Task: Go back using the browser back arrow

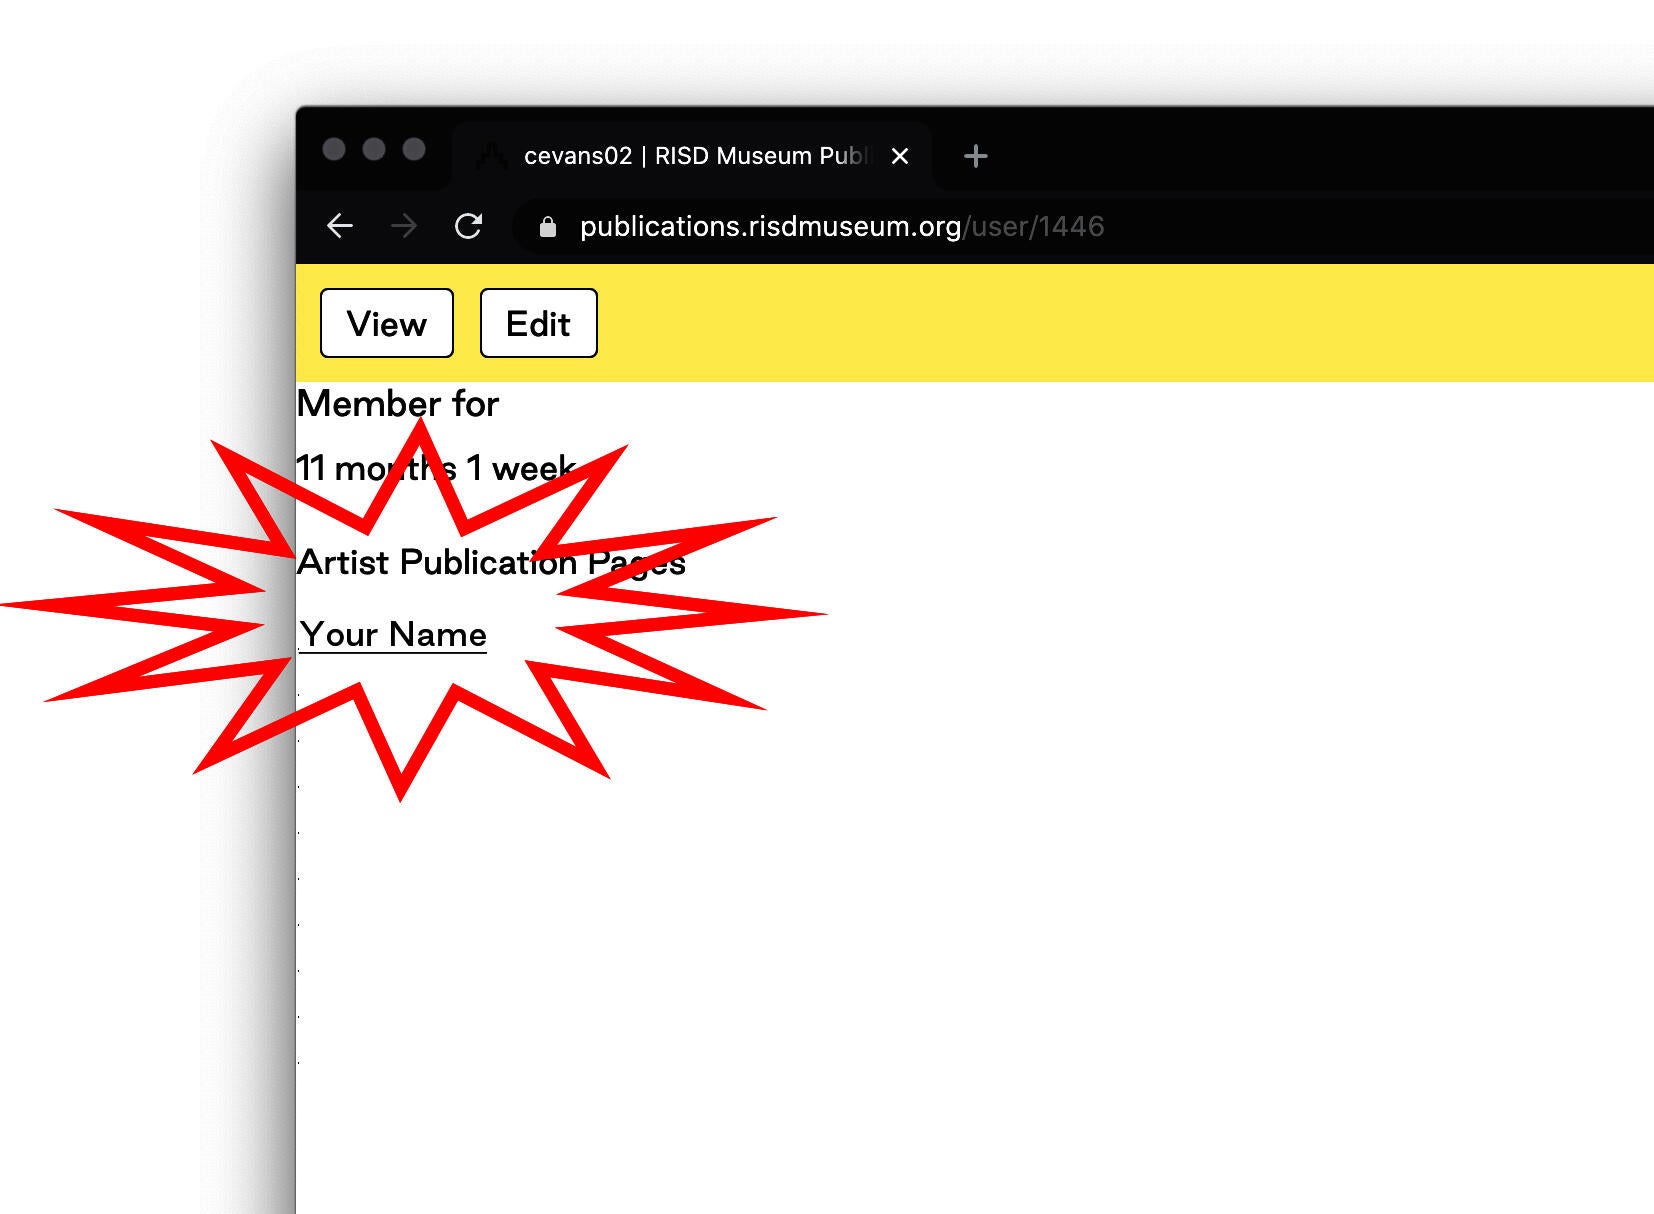Action: 340,226
